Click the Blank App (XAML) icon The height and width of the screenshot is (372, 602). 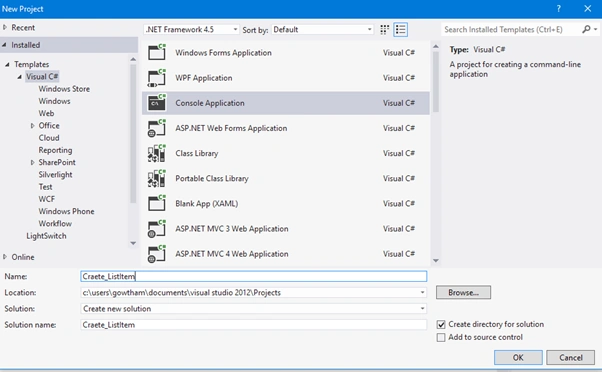[x=157, y=203]
